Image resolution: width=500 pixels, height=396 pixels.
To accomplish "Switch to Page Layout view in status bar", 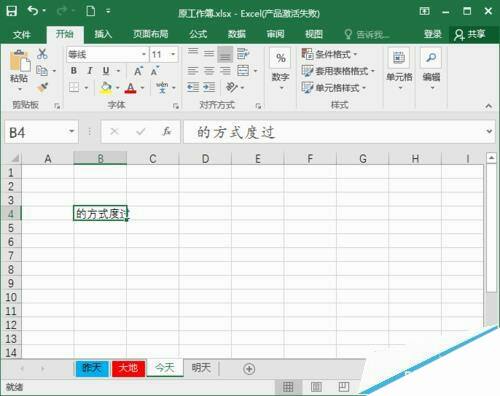I will click(x=316, y=387).
